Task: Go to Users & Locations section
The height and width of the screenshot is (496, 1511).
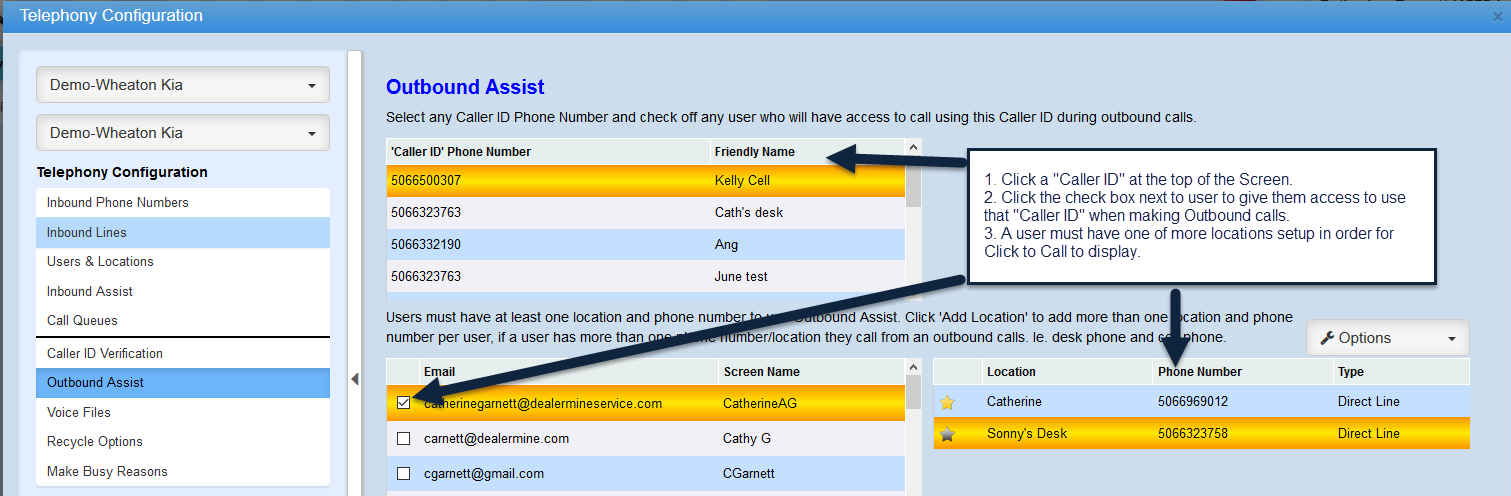Action: 100,262
